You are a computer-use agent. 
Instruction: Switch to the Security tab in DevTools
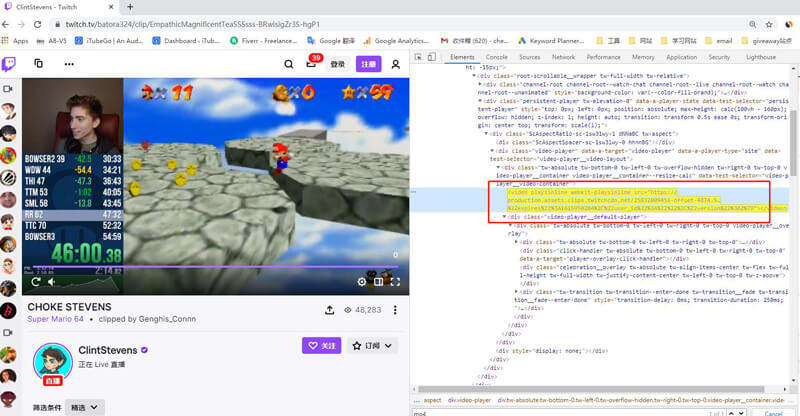(719, 57)
